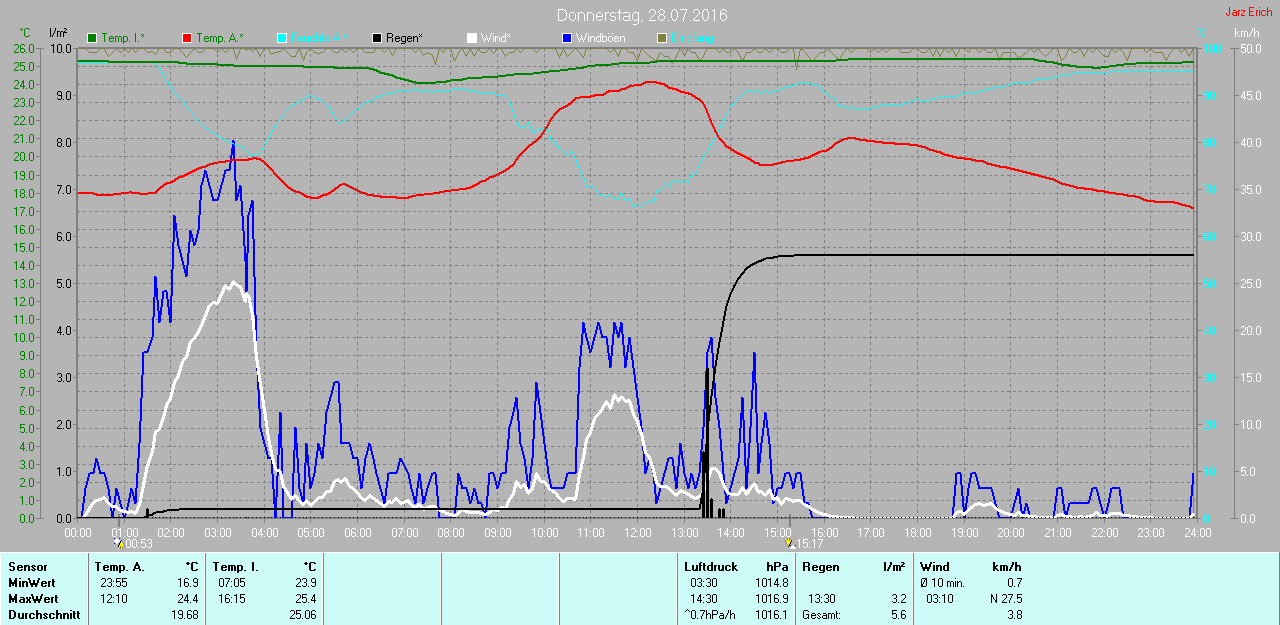Click the '°C' unit label above the left axis
Viewport: 1280px width, 625px height.
point(26,34)
